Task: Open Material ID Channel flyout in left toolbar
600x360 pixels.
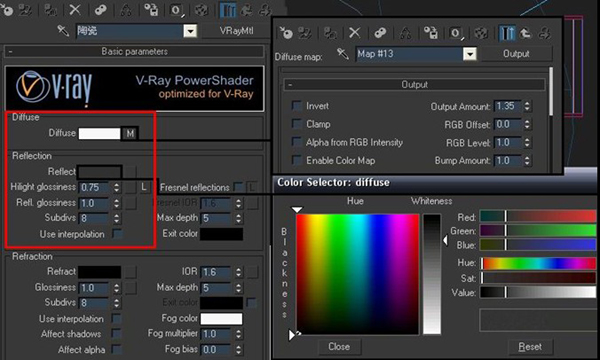Action: pos(176,10)
